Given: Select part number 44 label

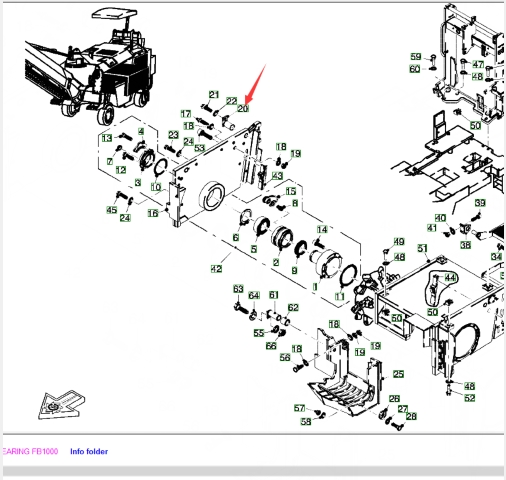Looking at the screenshot, I should click(x=450, y=278).
